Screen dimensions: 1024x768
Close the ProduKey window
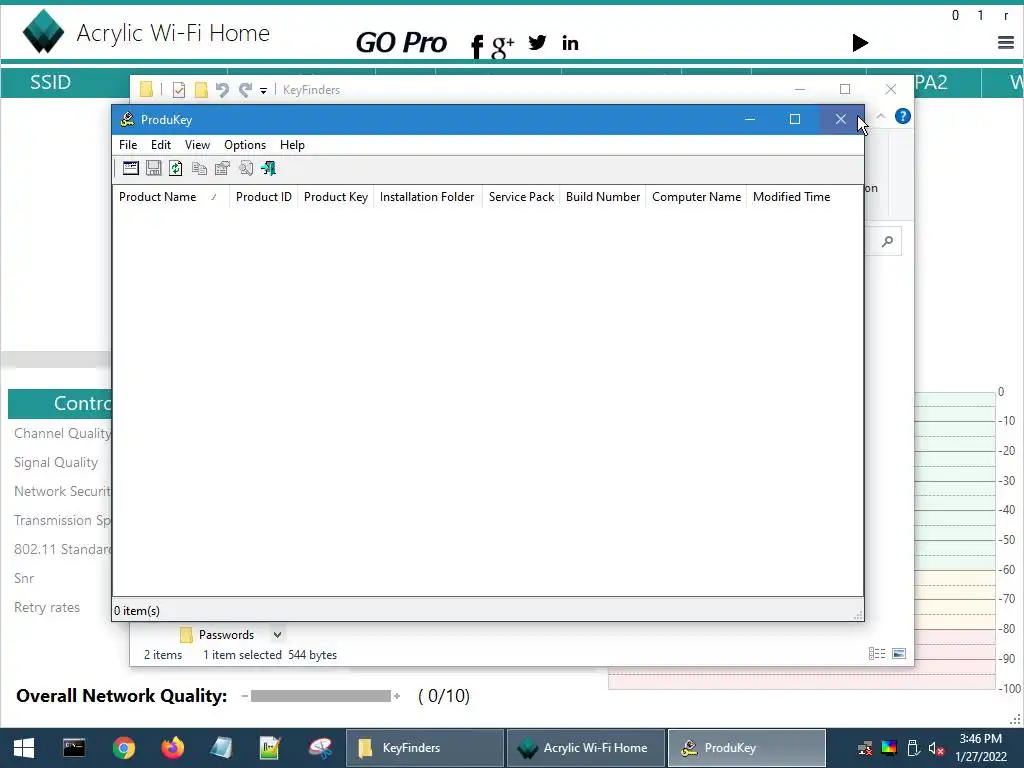point(841,119)
